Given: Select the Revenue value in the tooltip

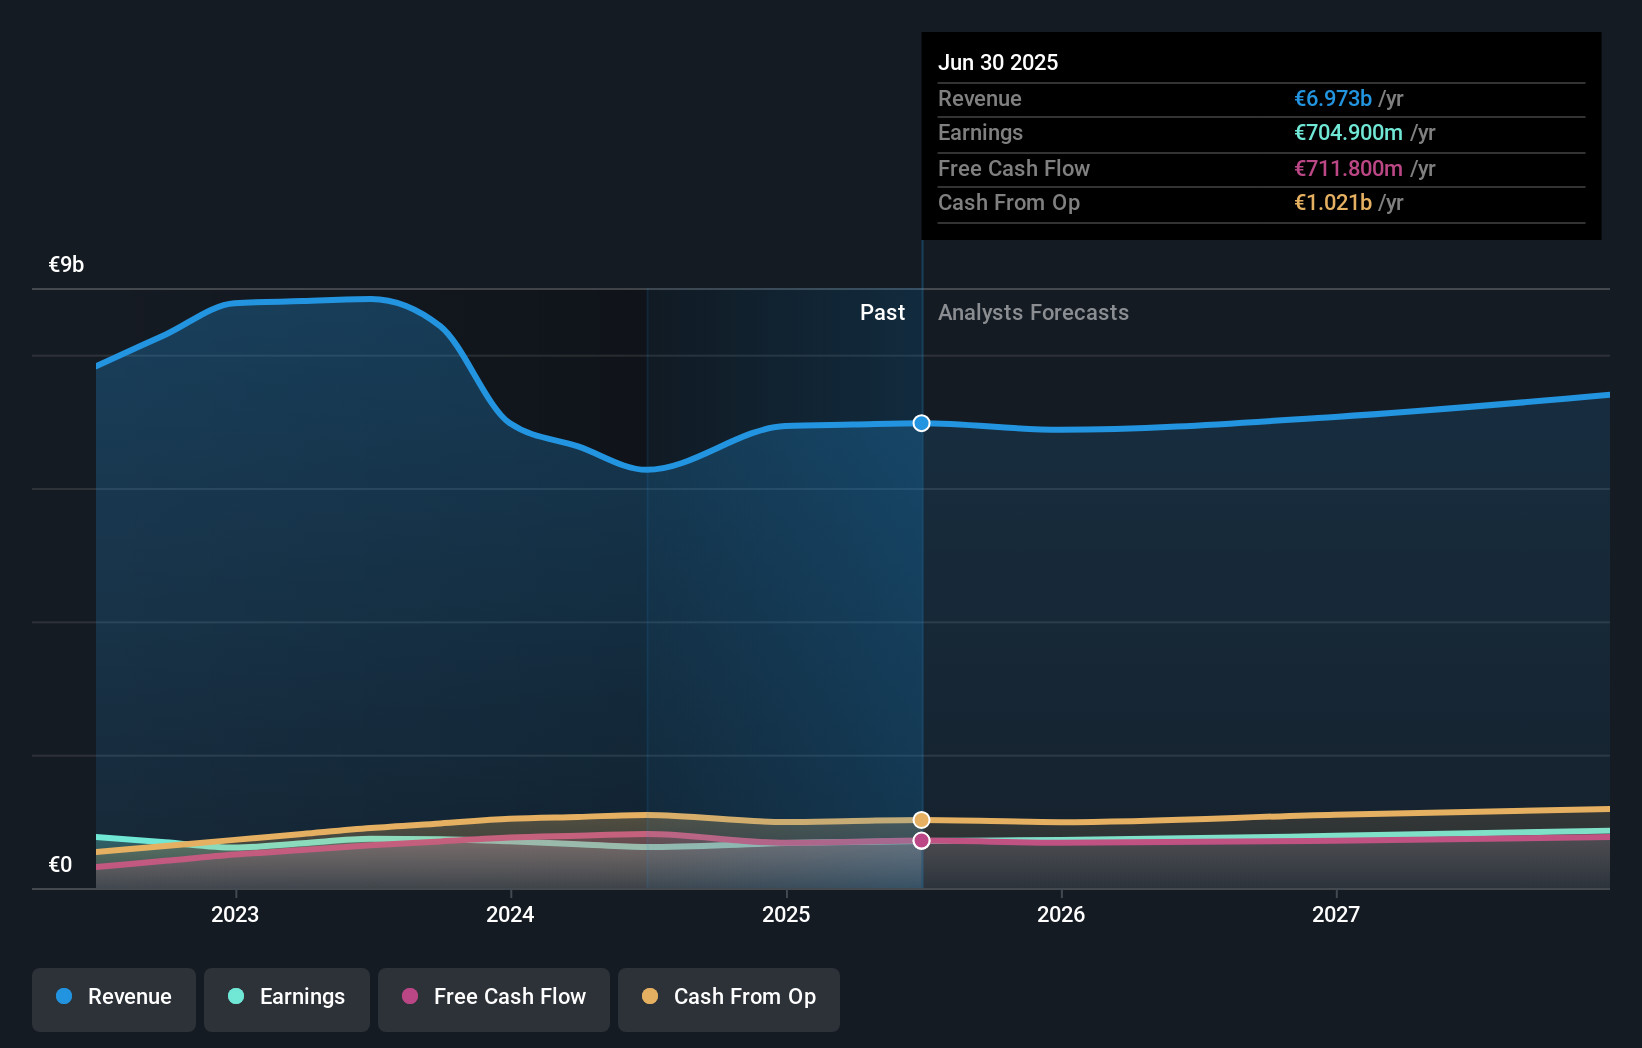Looking at the screenshot, I should [x=1333, y=98].
